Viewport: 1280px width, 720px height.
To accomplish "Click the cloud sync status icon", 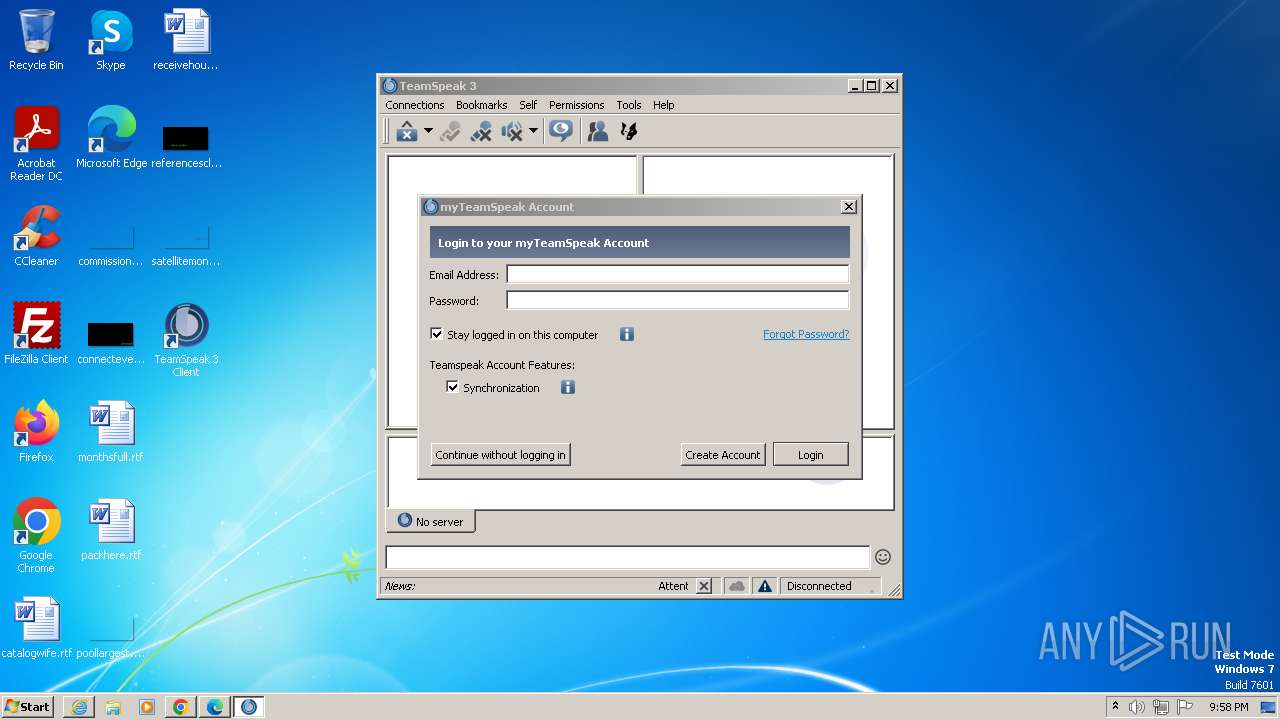I will (x=737, y=586).
